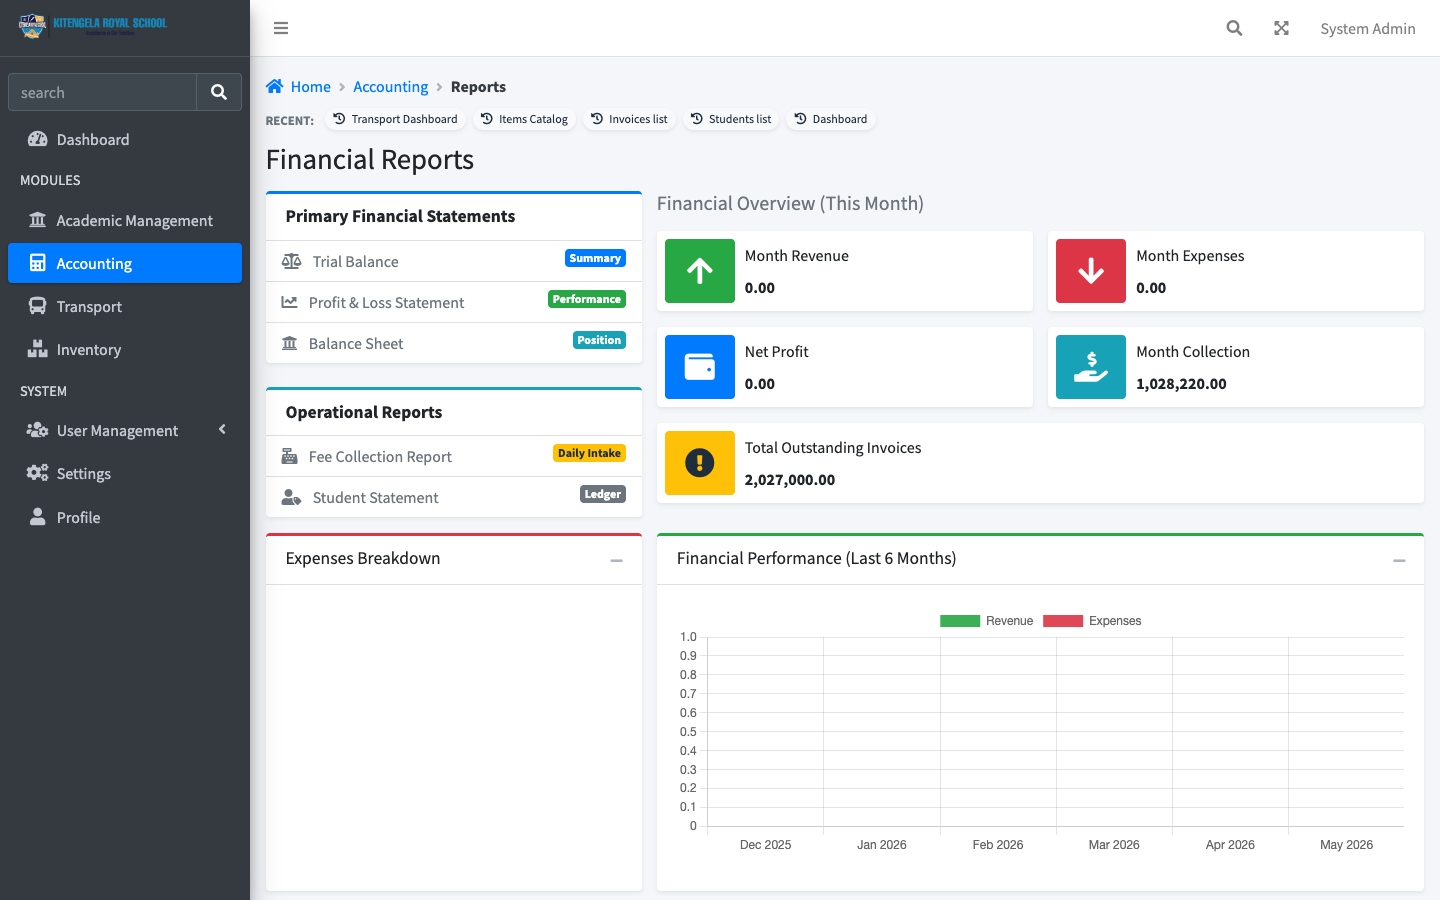Click the Fee Collection cash register icon
The height and width of the screenshot is (900, 1440).
tap(289, 456)
